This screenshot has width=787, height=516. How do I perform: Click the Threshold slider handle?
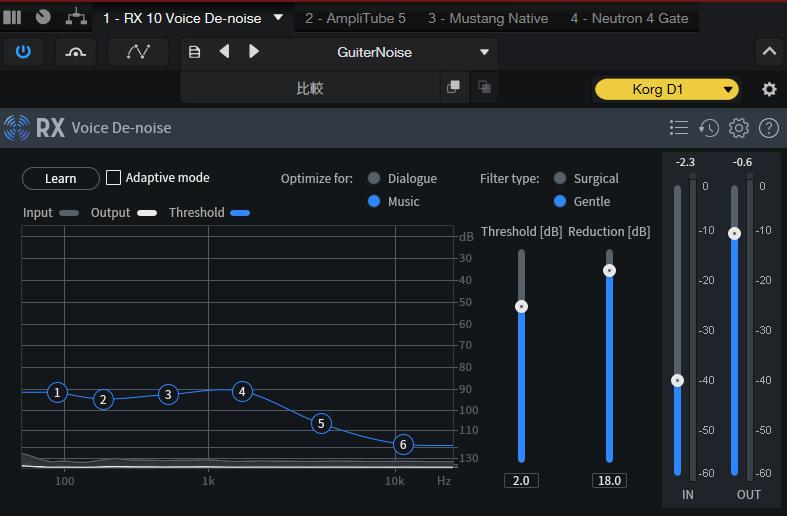[521, 306]
